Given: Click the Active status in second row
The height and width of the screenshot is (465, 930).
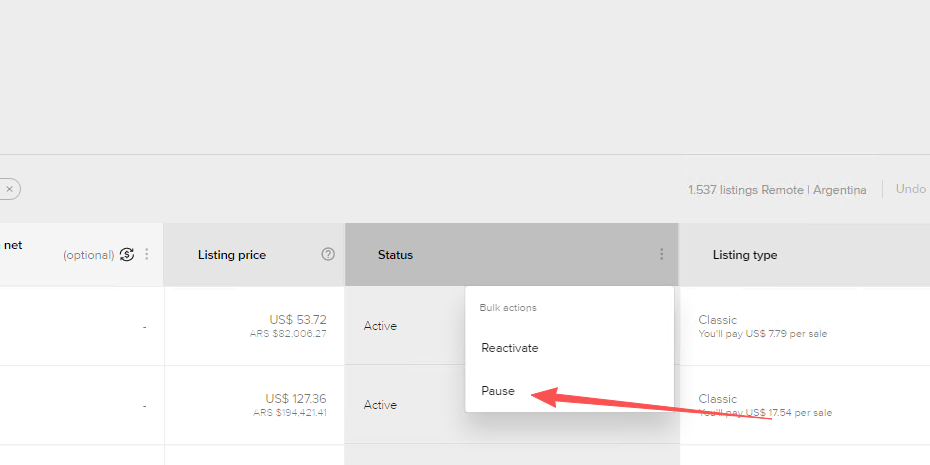Looking at the screenshot, I should coord(380,405).
